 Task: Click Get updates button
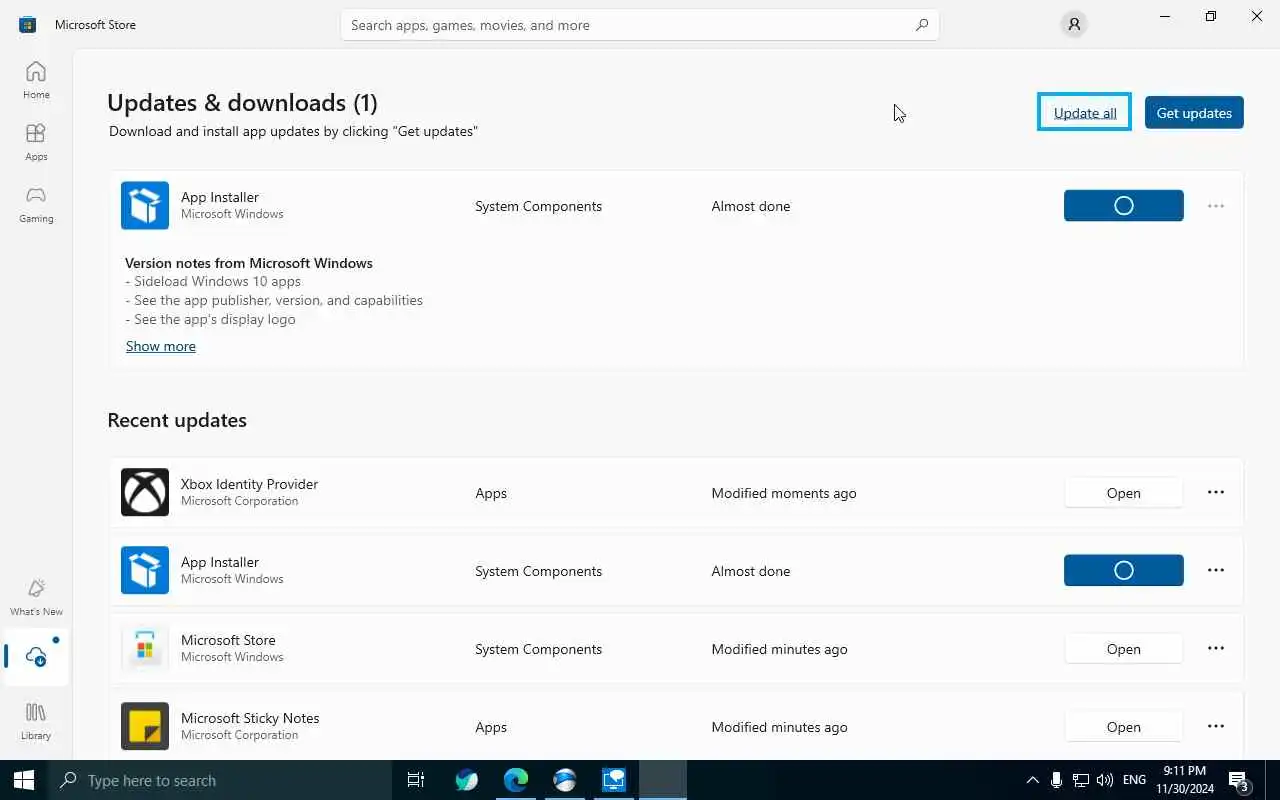pyautogui.click(x=1194, y=112)
